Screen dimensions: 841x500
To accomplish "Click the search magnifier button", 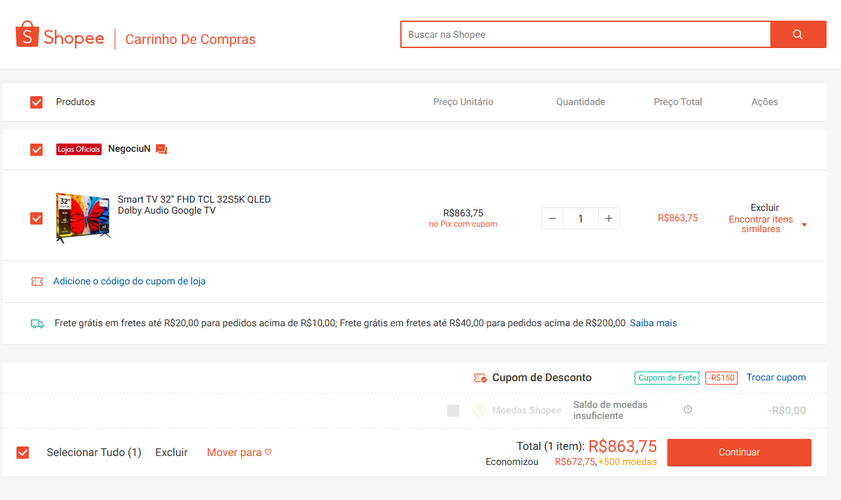I will (x=798, y=34).
